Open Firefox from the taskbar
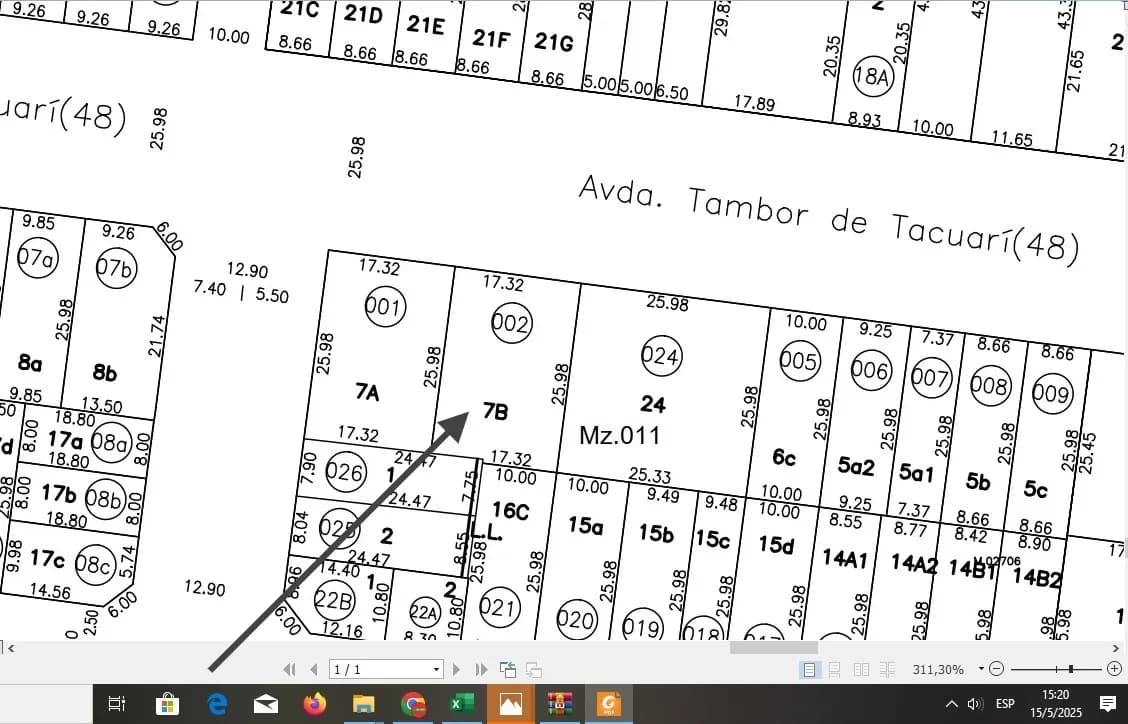This screenshot has width=1128, height=724. [x=314, y=704]
